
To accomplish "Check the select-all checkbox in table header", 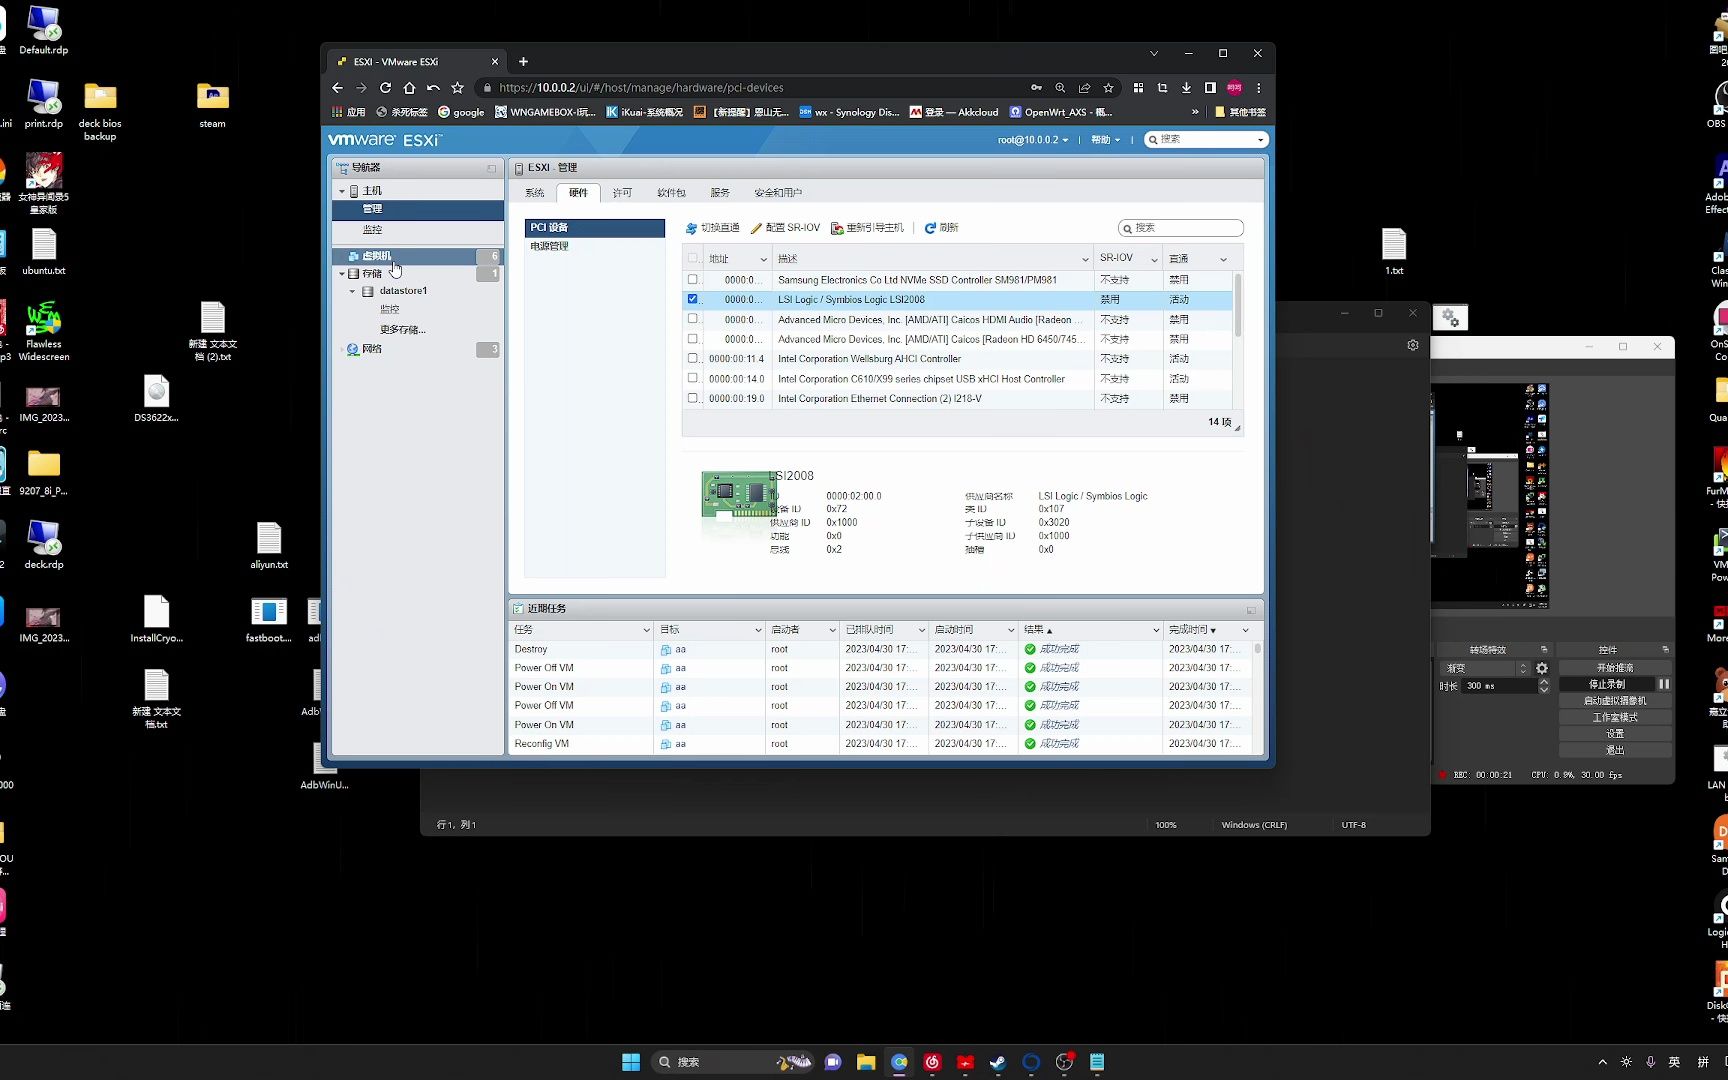I will (x=692, y=258).
